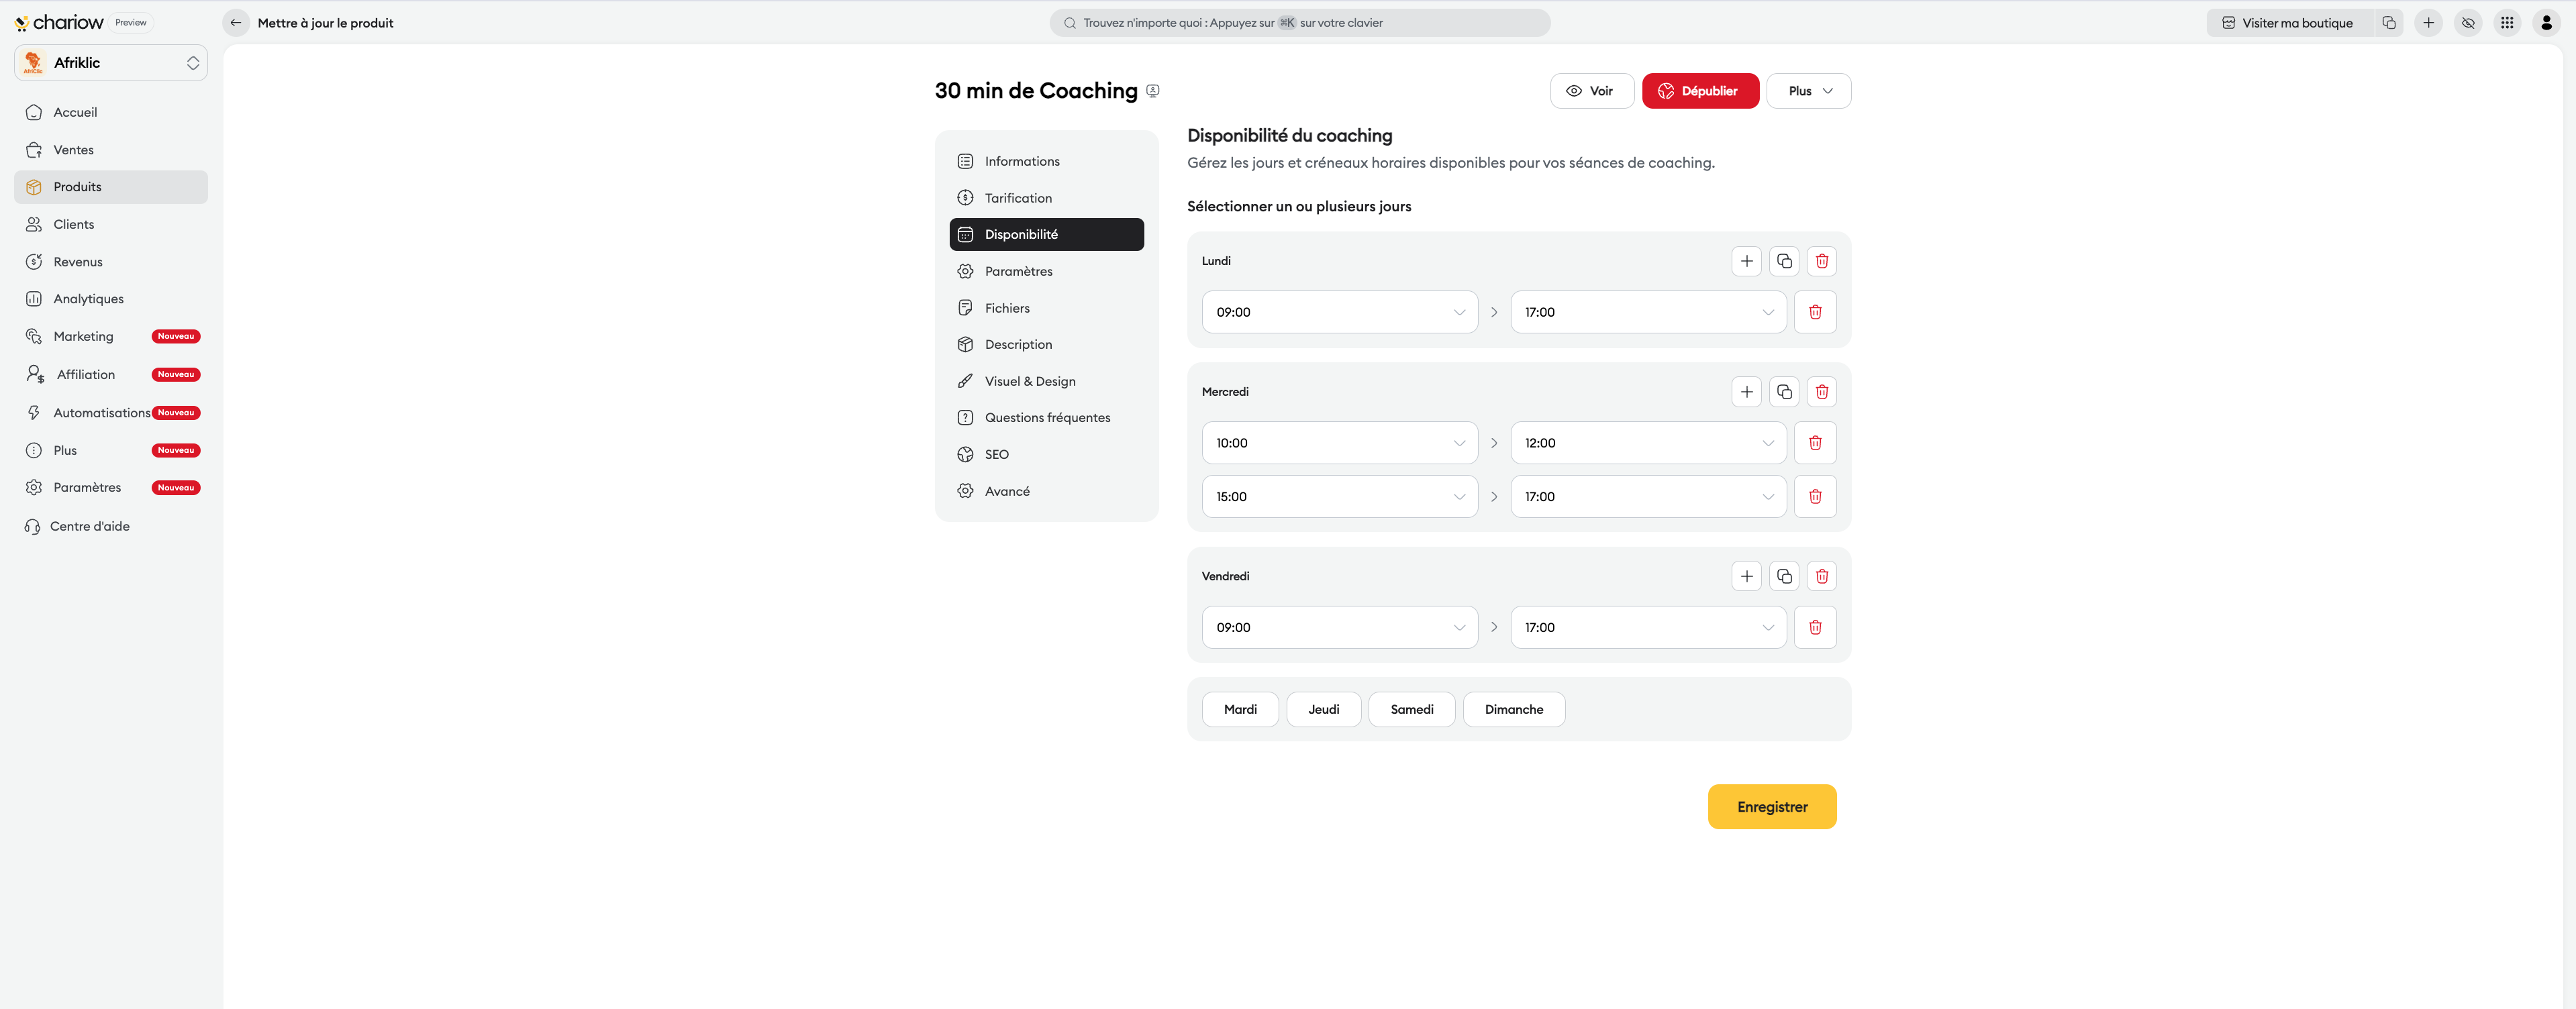Delete the Vendredi day entirely

(1821, 576)
